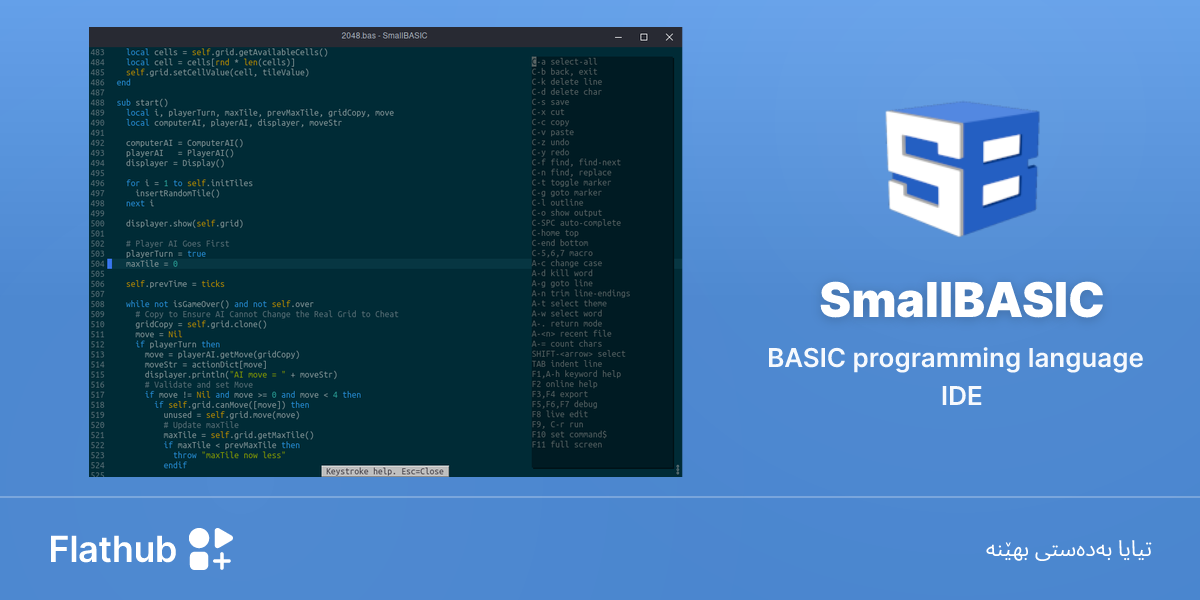Click the "C-c copy" help entry
The image size is (1200, 600).
click(x=550, y=122)
